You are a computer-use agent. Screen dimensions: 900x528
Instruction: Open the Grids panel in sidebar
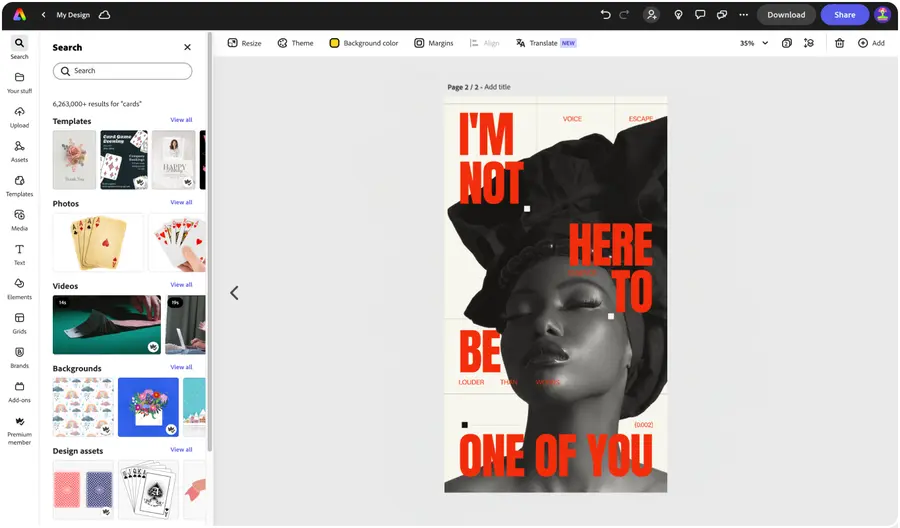coord(20,323)
